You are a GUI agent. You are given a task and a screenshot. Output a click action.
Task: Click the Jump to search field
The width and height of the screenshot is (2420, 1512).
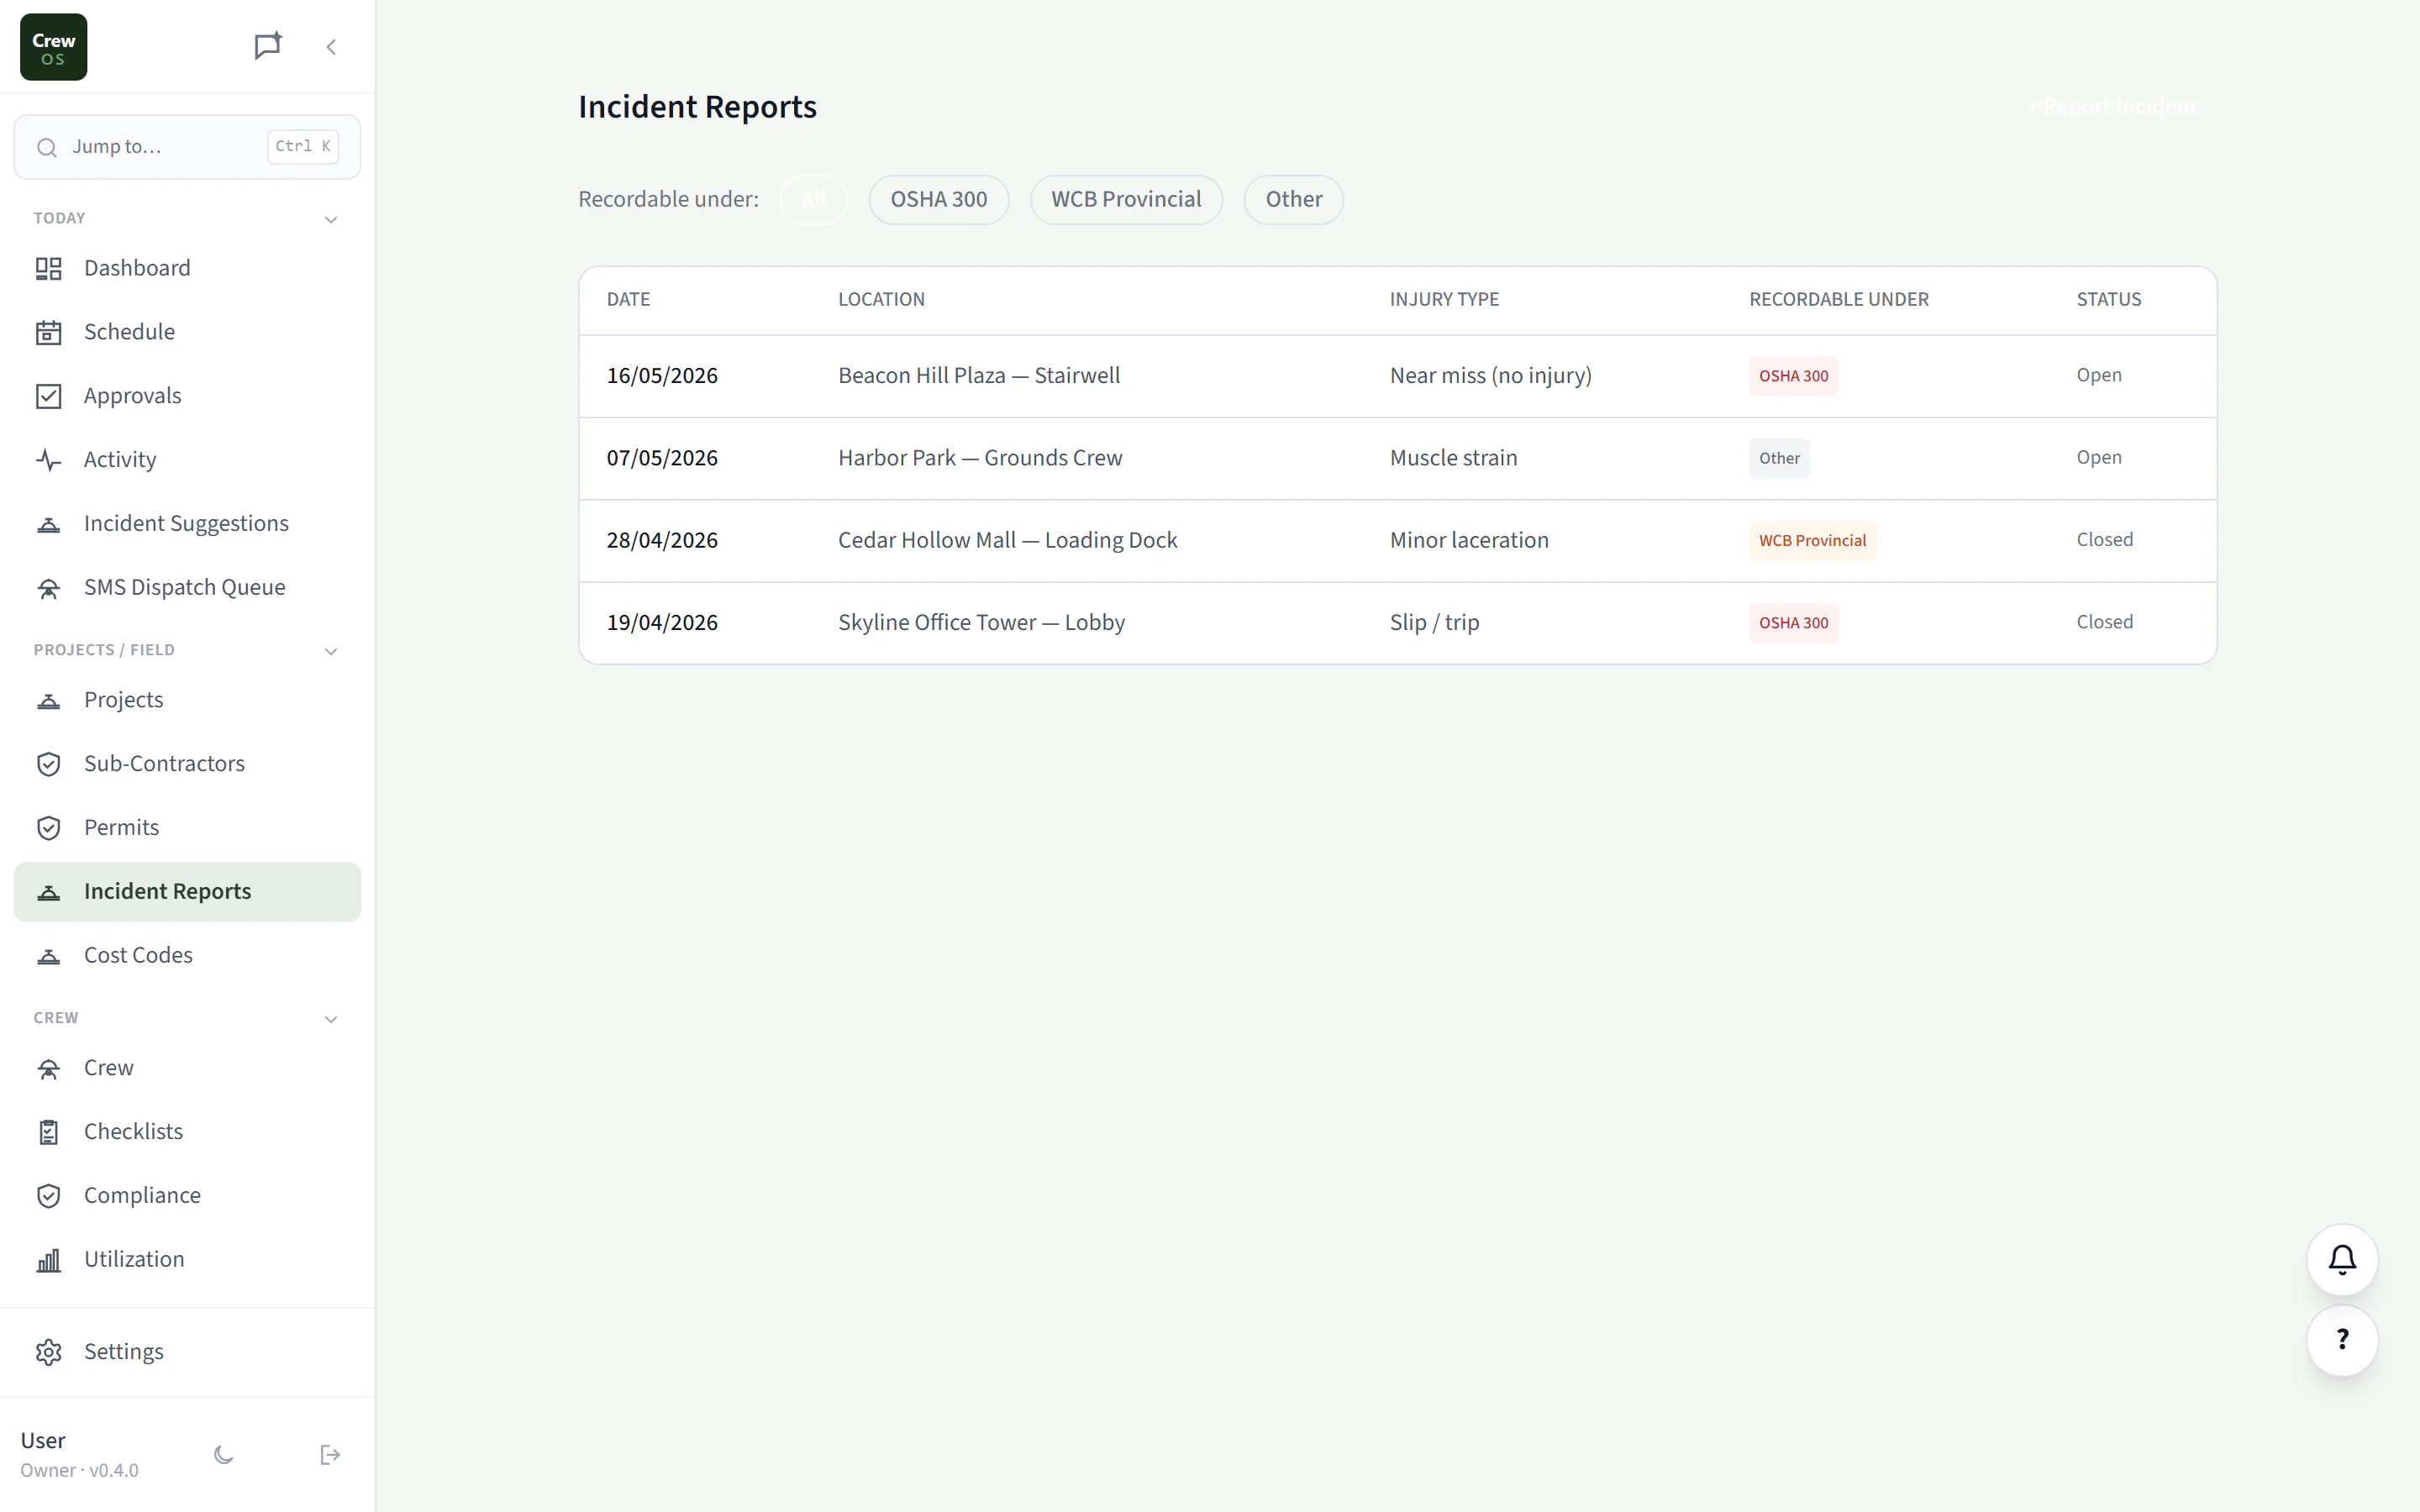[x=187, y=147]
